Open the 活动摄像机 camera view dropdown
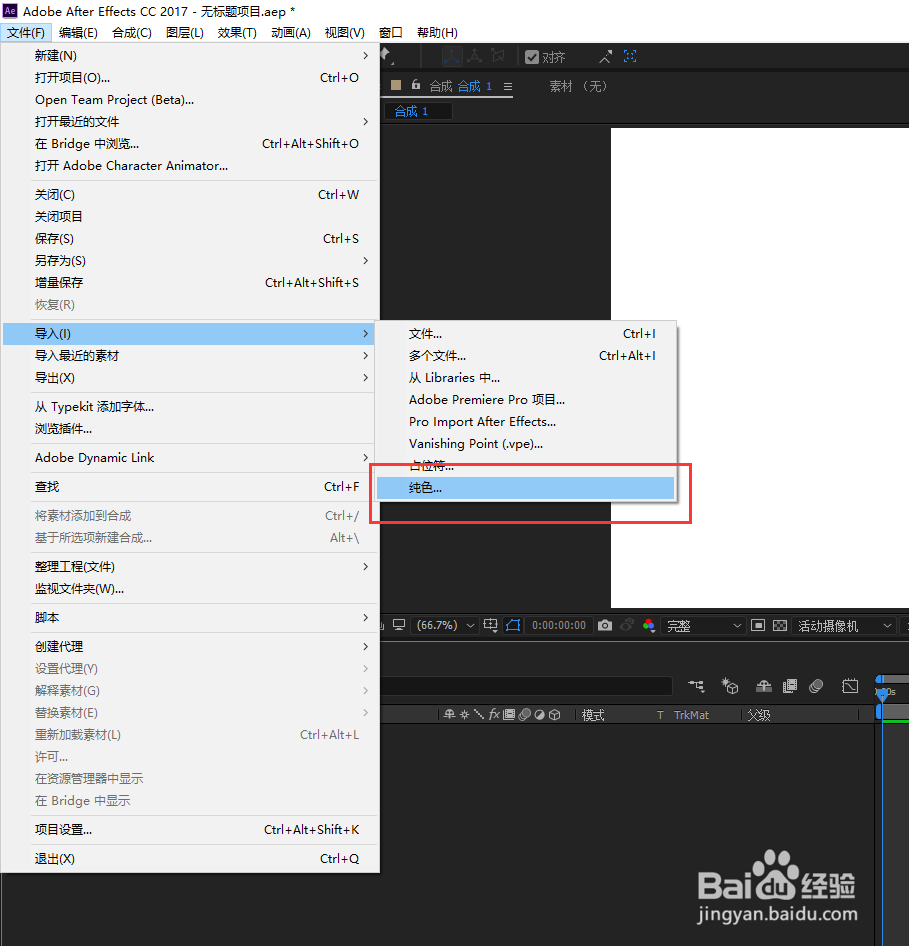This screenshot has width=909, height=946. click(x=844, y=626)
